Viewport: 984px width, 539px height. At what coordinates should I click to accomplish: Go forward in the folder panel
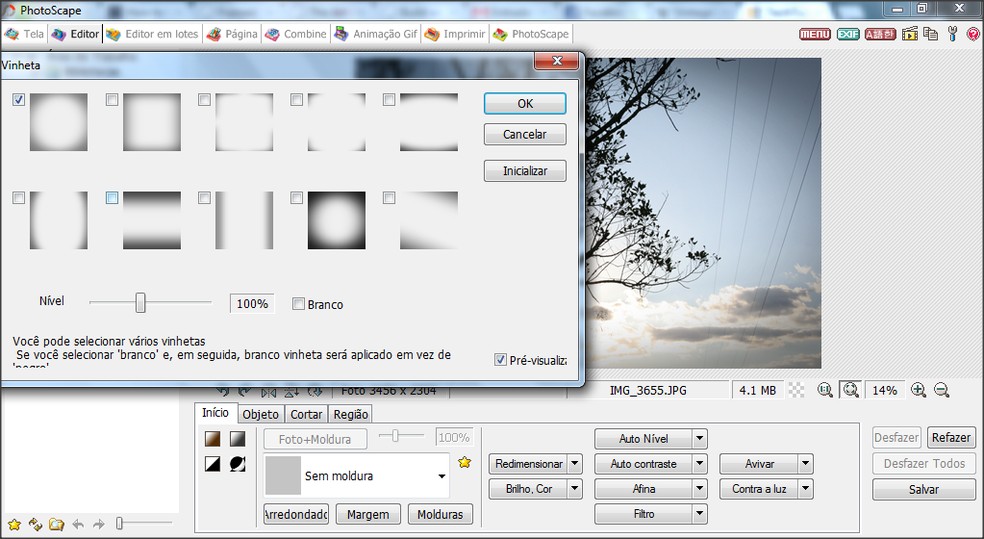click(x=99, y=524)
